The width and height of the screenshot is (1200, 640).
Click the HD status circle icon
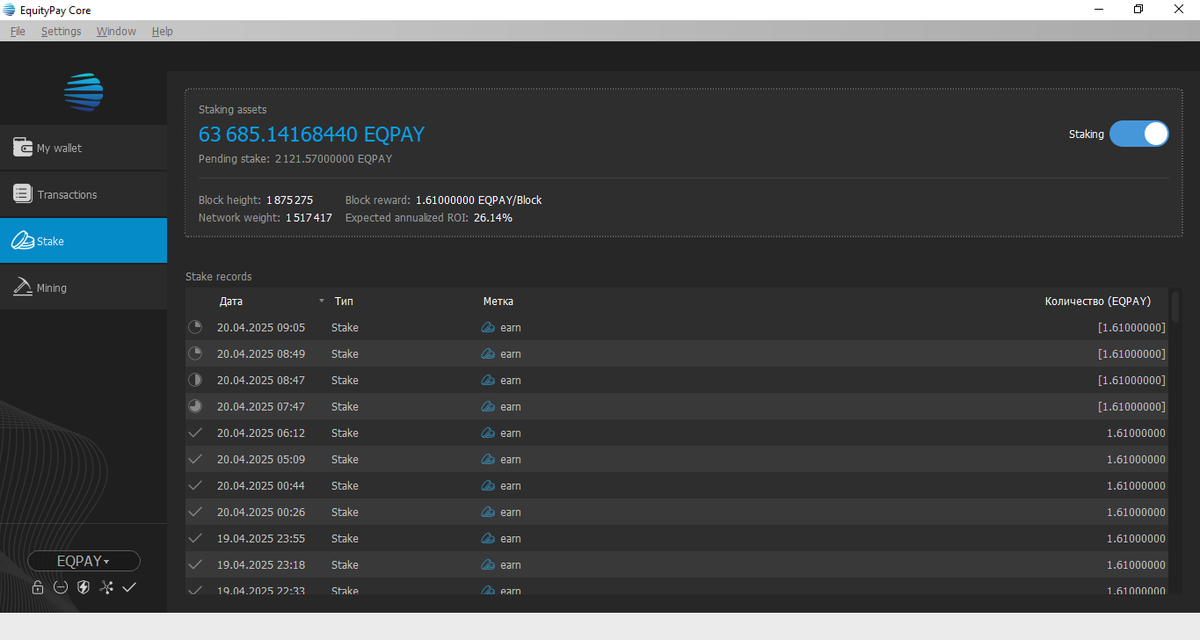pos(60,587)
